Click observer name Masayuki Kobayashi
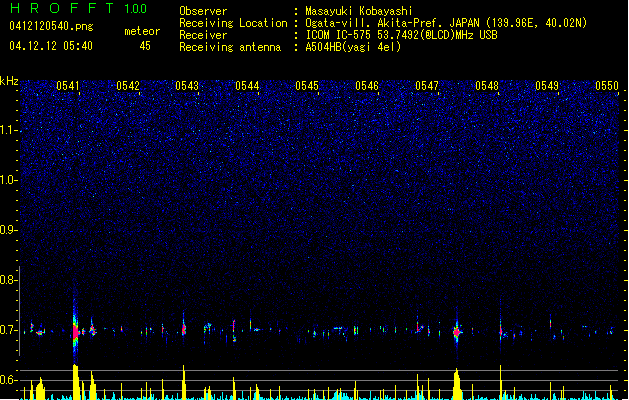Viewport: 629px width, 400px height. point(359,11)
